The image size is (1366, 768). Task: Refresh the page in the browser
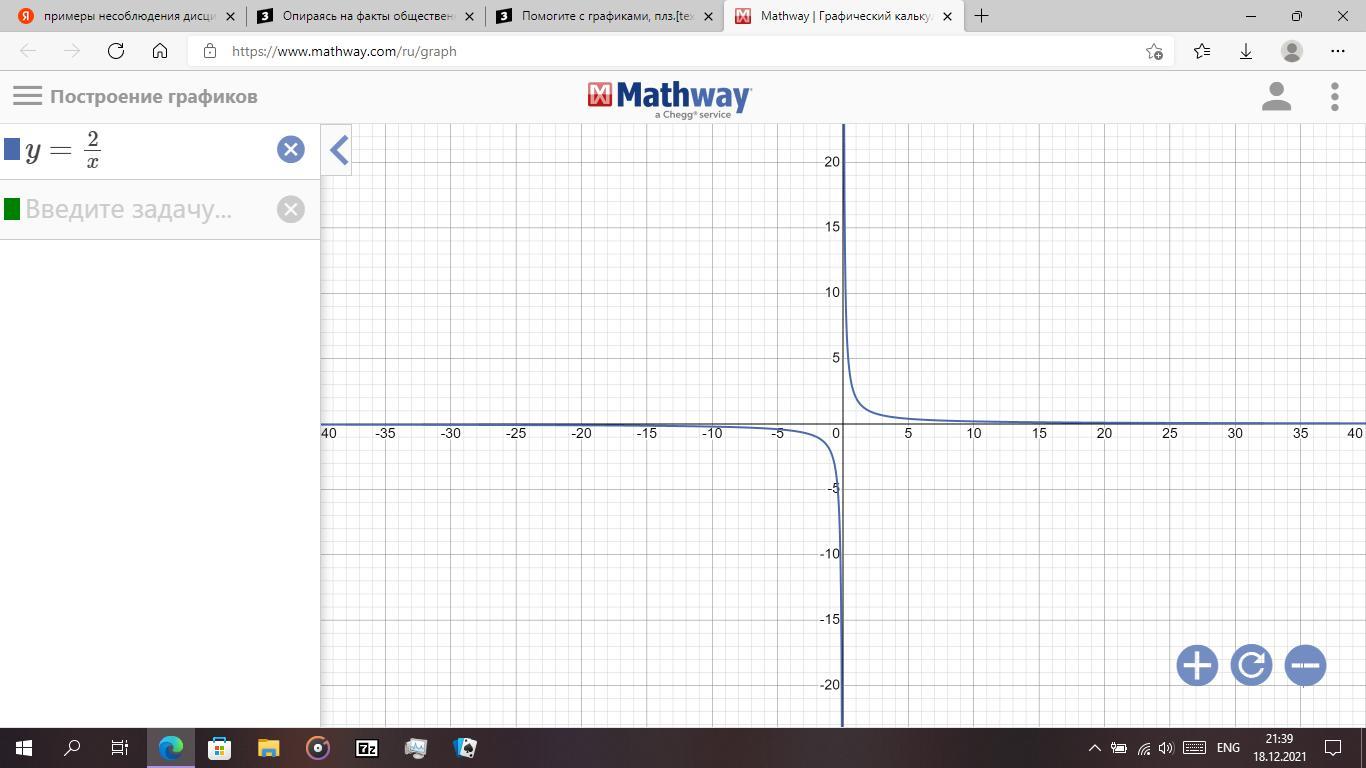pyautogui.click(x=116, y=51)
